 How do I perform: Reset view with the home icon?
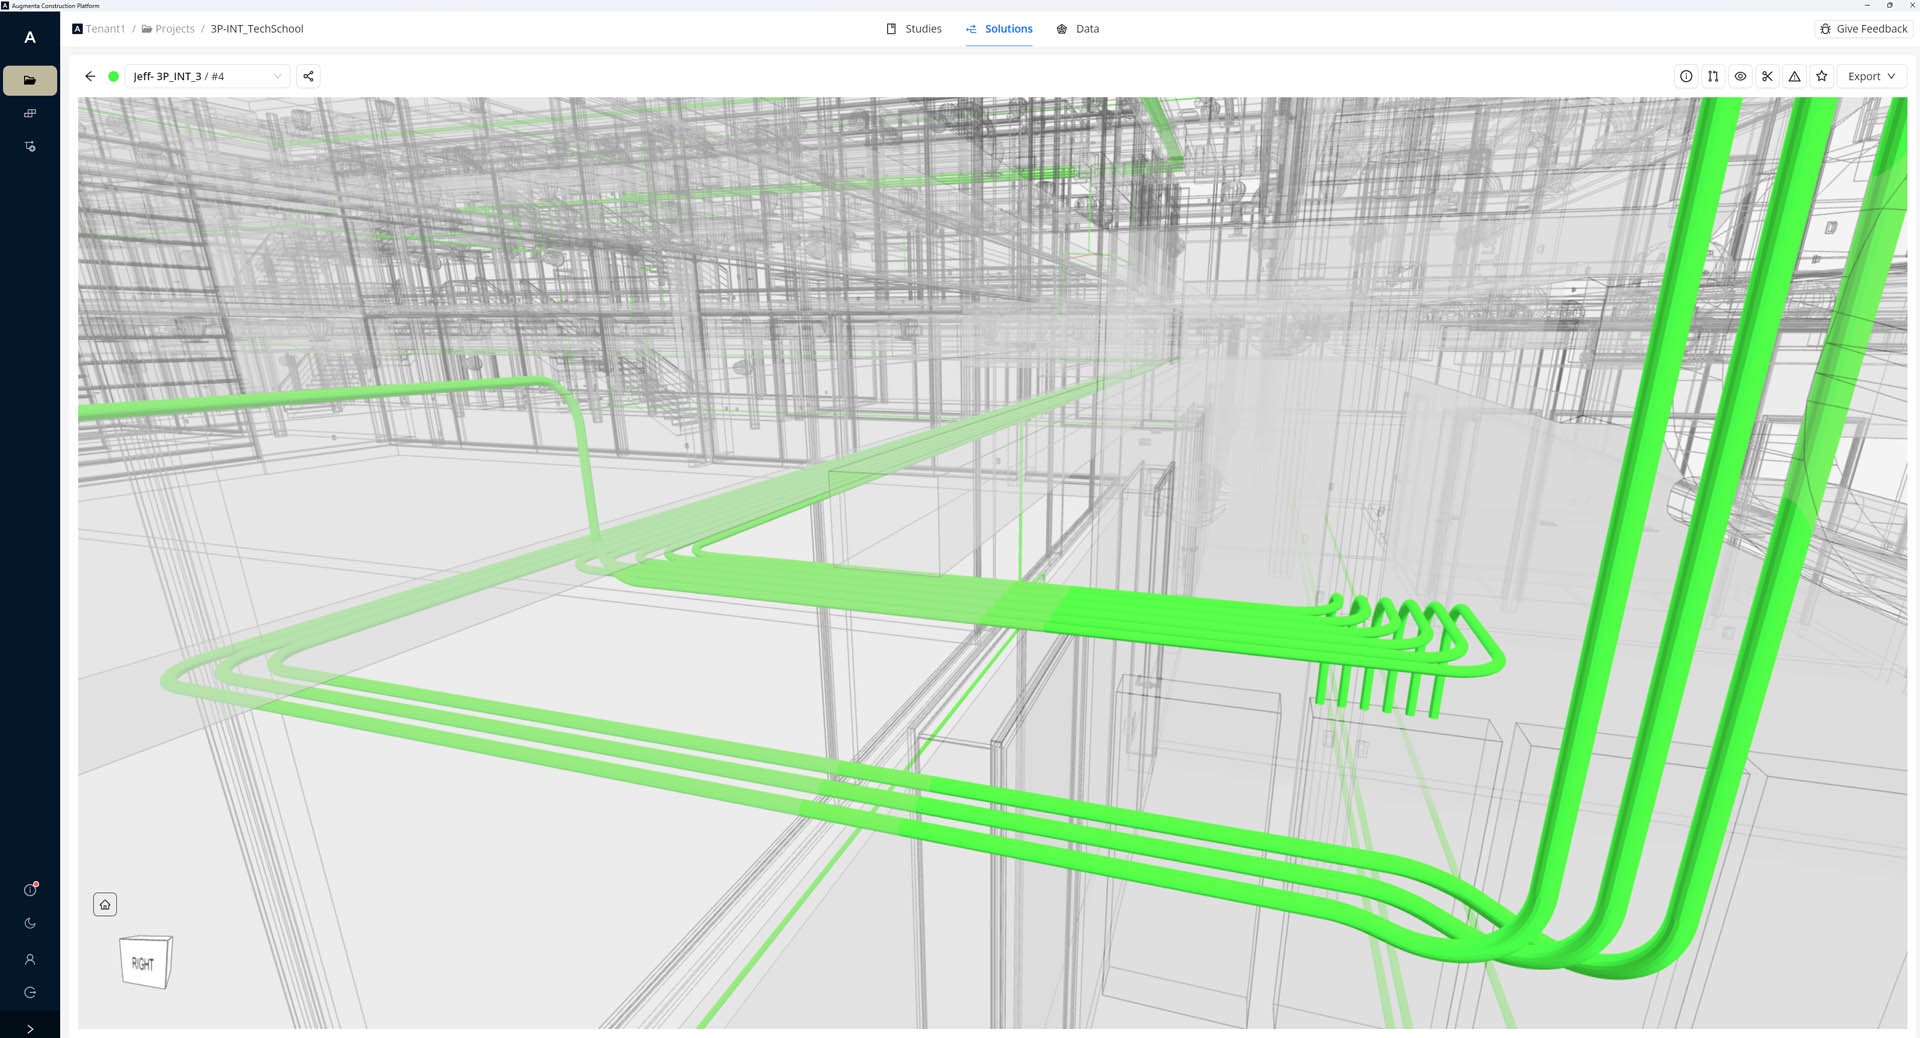click(105, 905)
